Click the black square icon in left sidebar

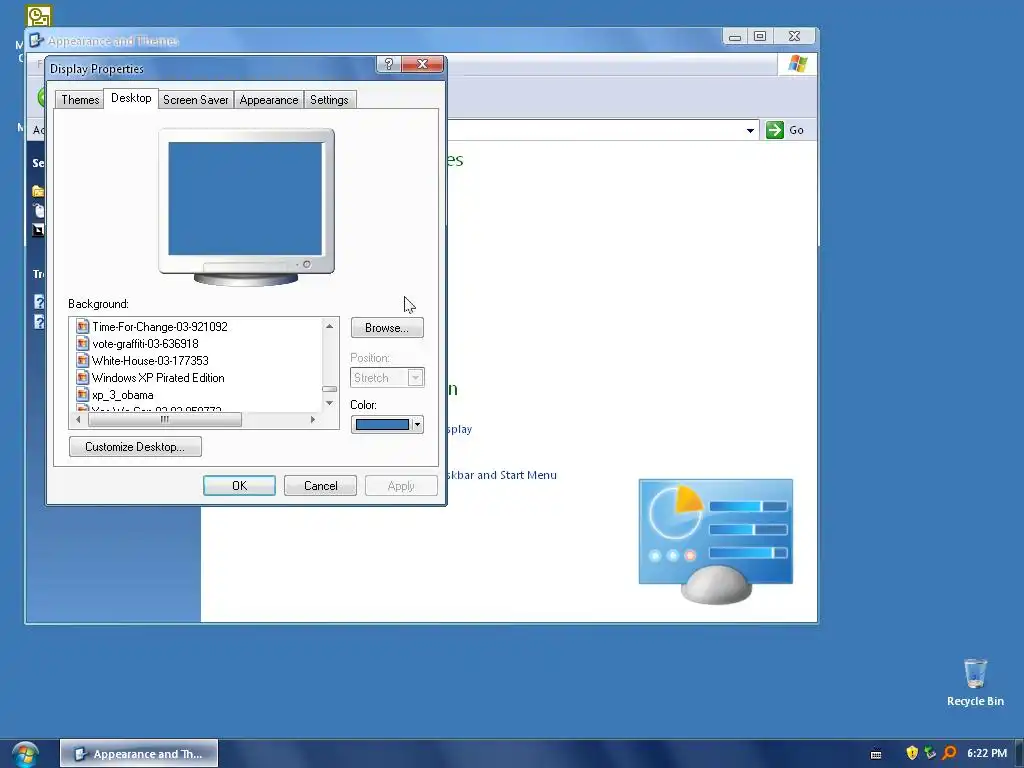[x=39, y=230]
